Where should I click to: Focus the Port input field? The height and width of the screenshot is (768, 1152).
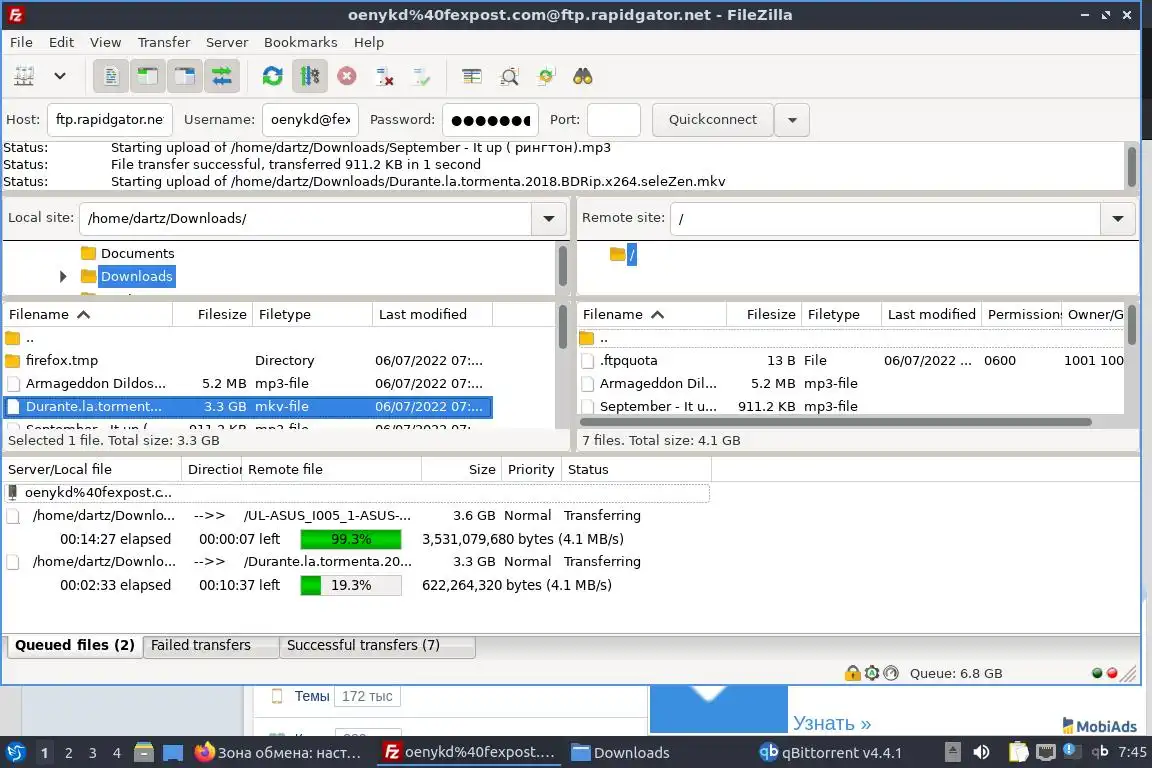(x=613, y=120)
